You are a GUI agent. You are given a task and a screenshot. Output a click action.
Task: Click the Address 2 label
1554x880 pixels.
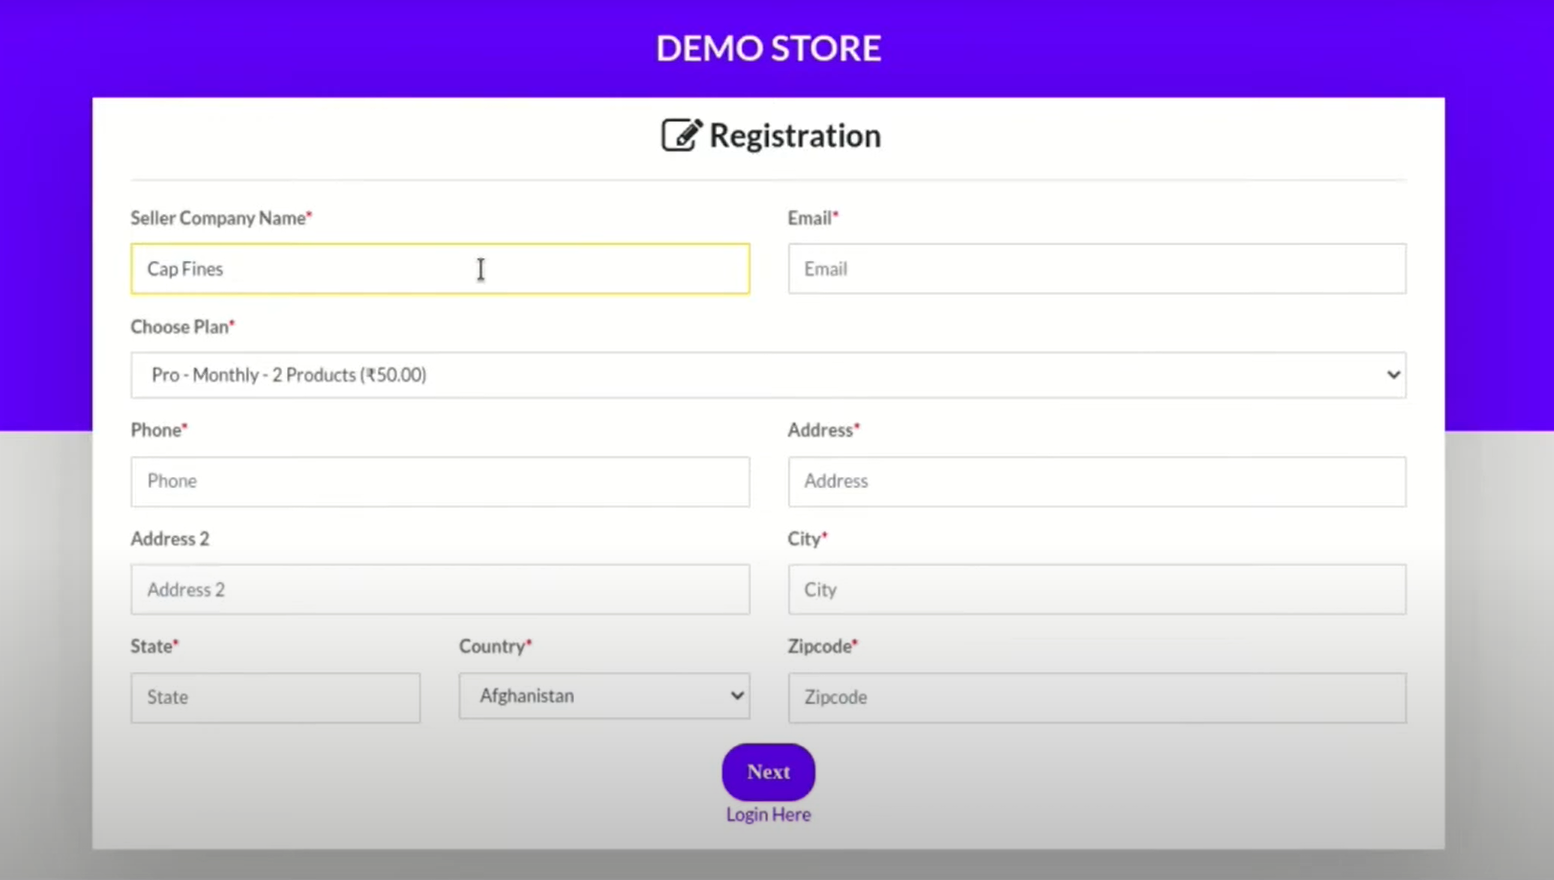[170, 539]
